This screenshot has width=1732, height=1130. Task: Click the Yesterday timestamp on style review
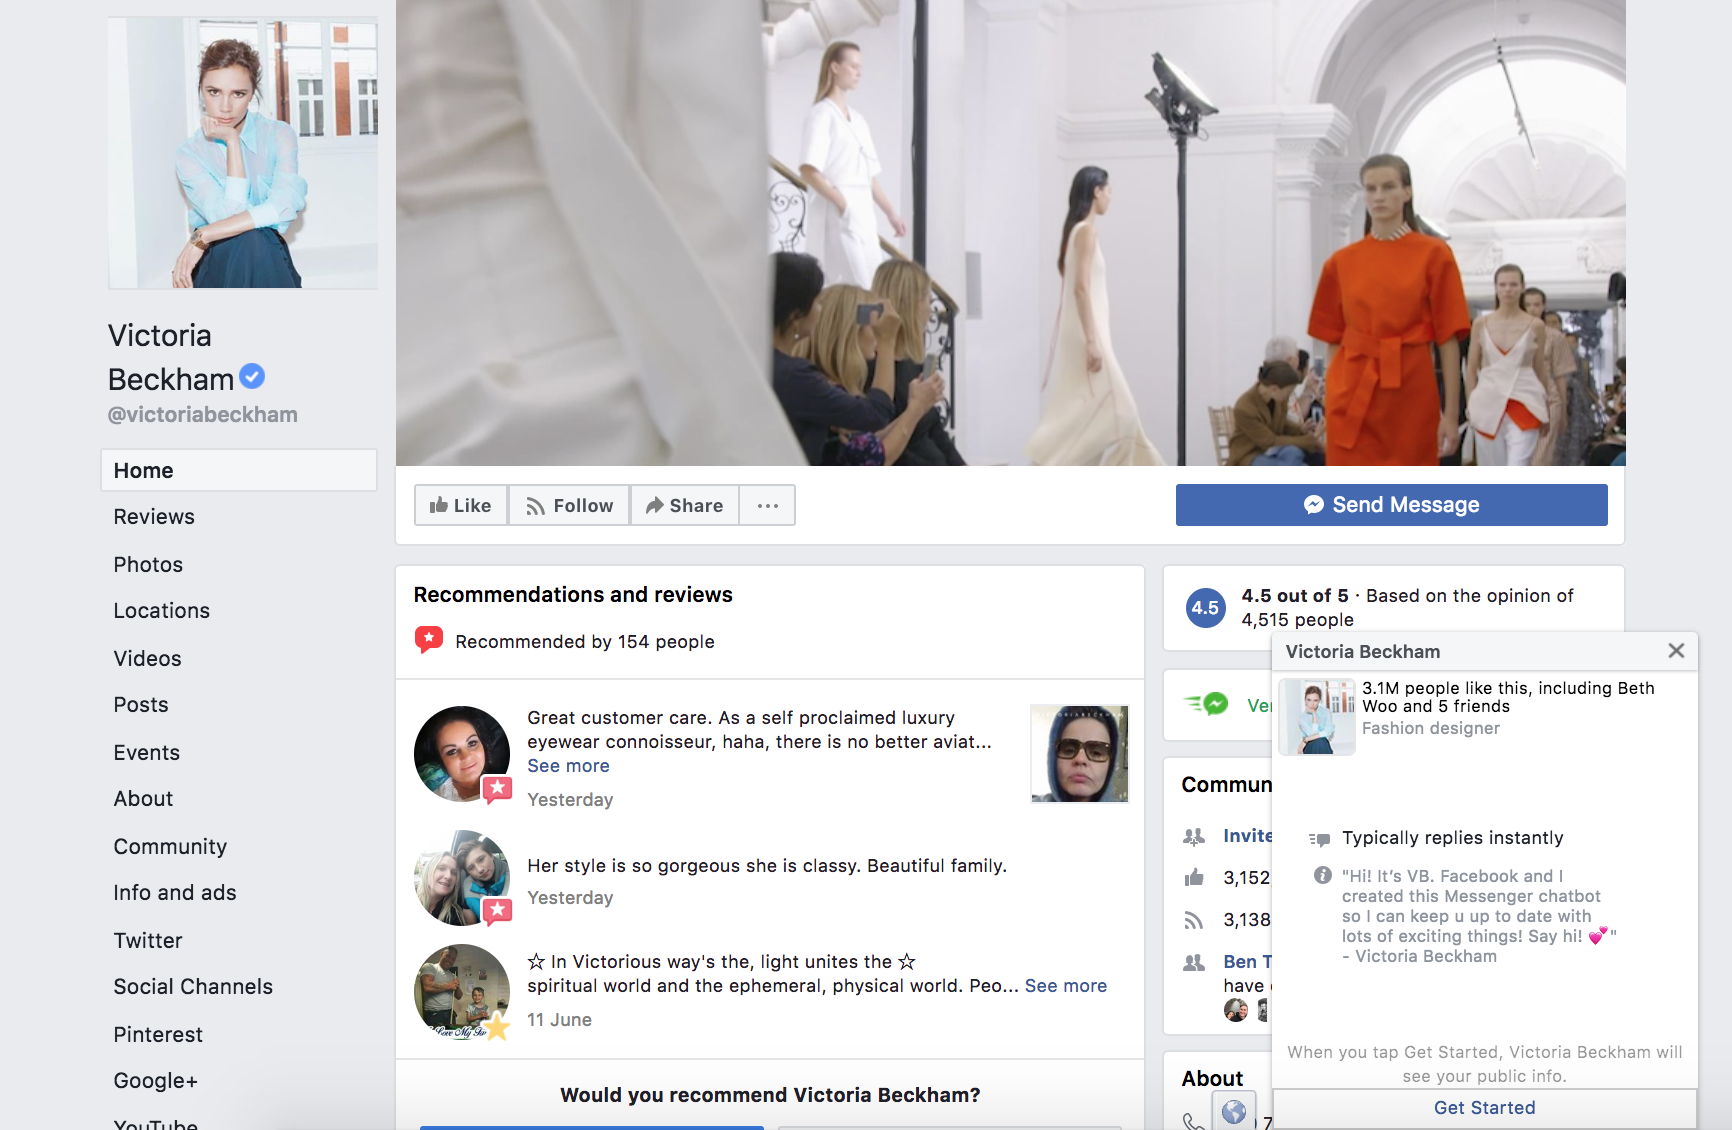(x=570, y=898)
